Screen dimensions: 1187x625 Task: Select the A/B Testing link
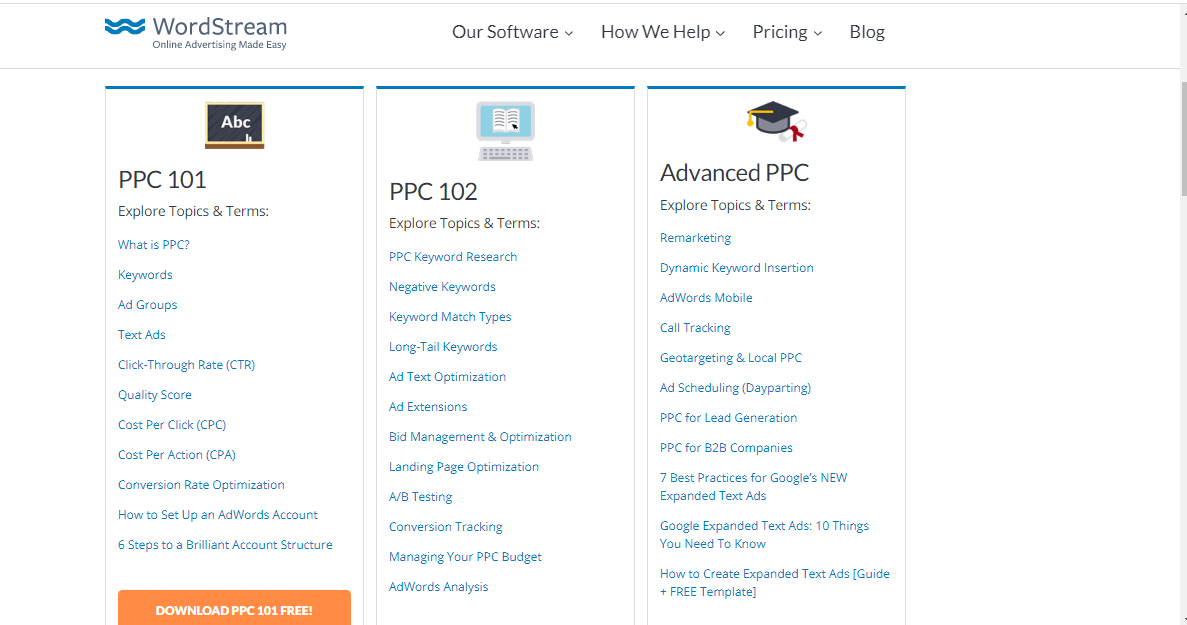(x=420, y=497)
